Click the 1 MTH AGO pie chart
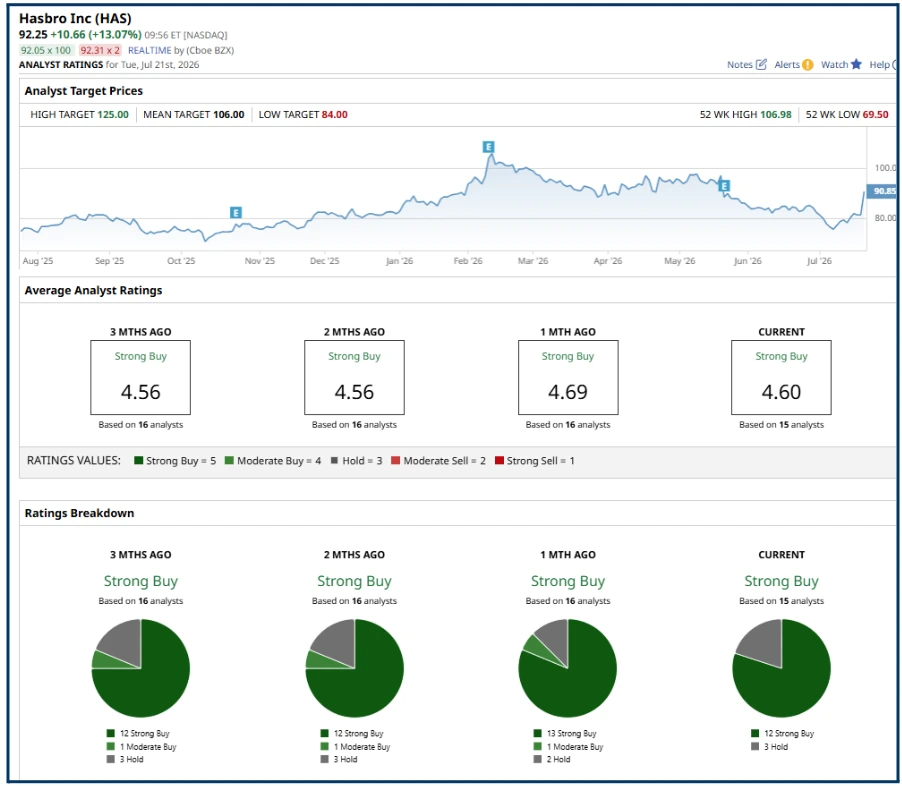This screenshot has height=786, width=902. [x=568, y=668]
